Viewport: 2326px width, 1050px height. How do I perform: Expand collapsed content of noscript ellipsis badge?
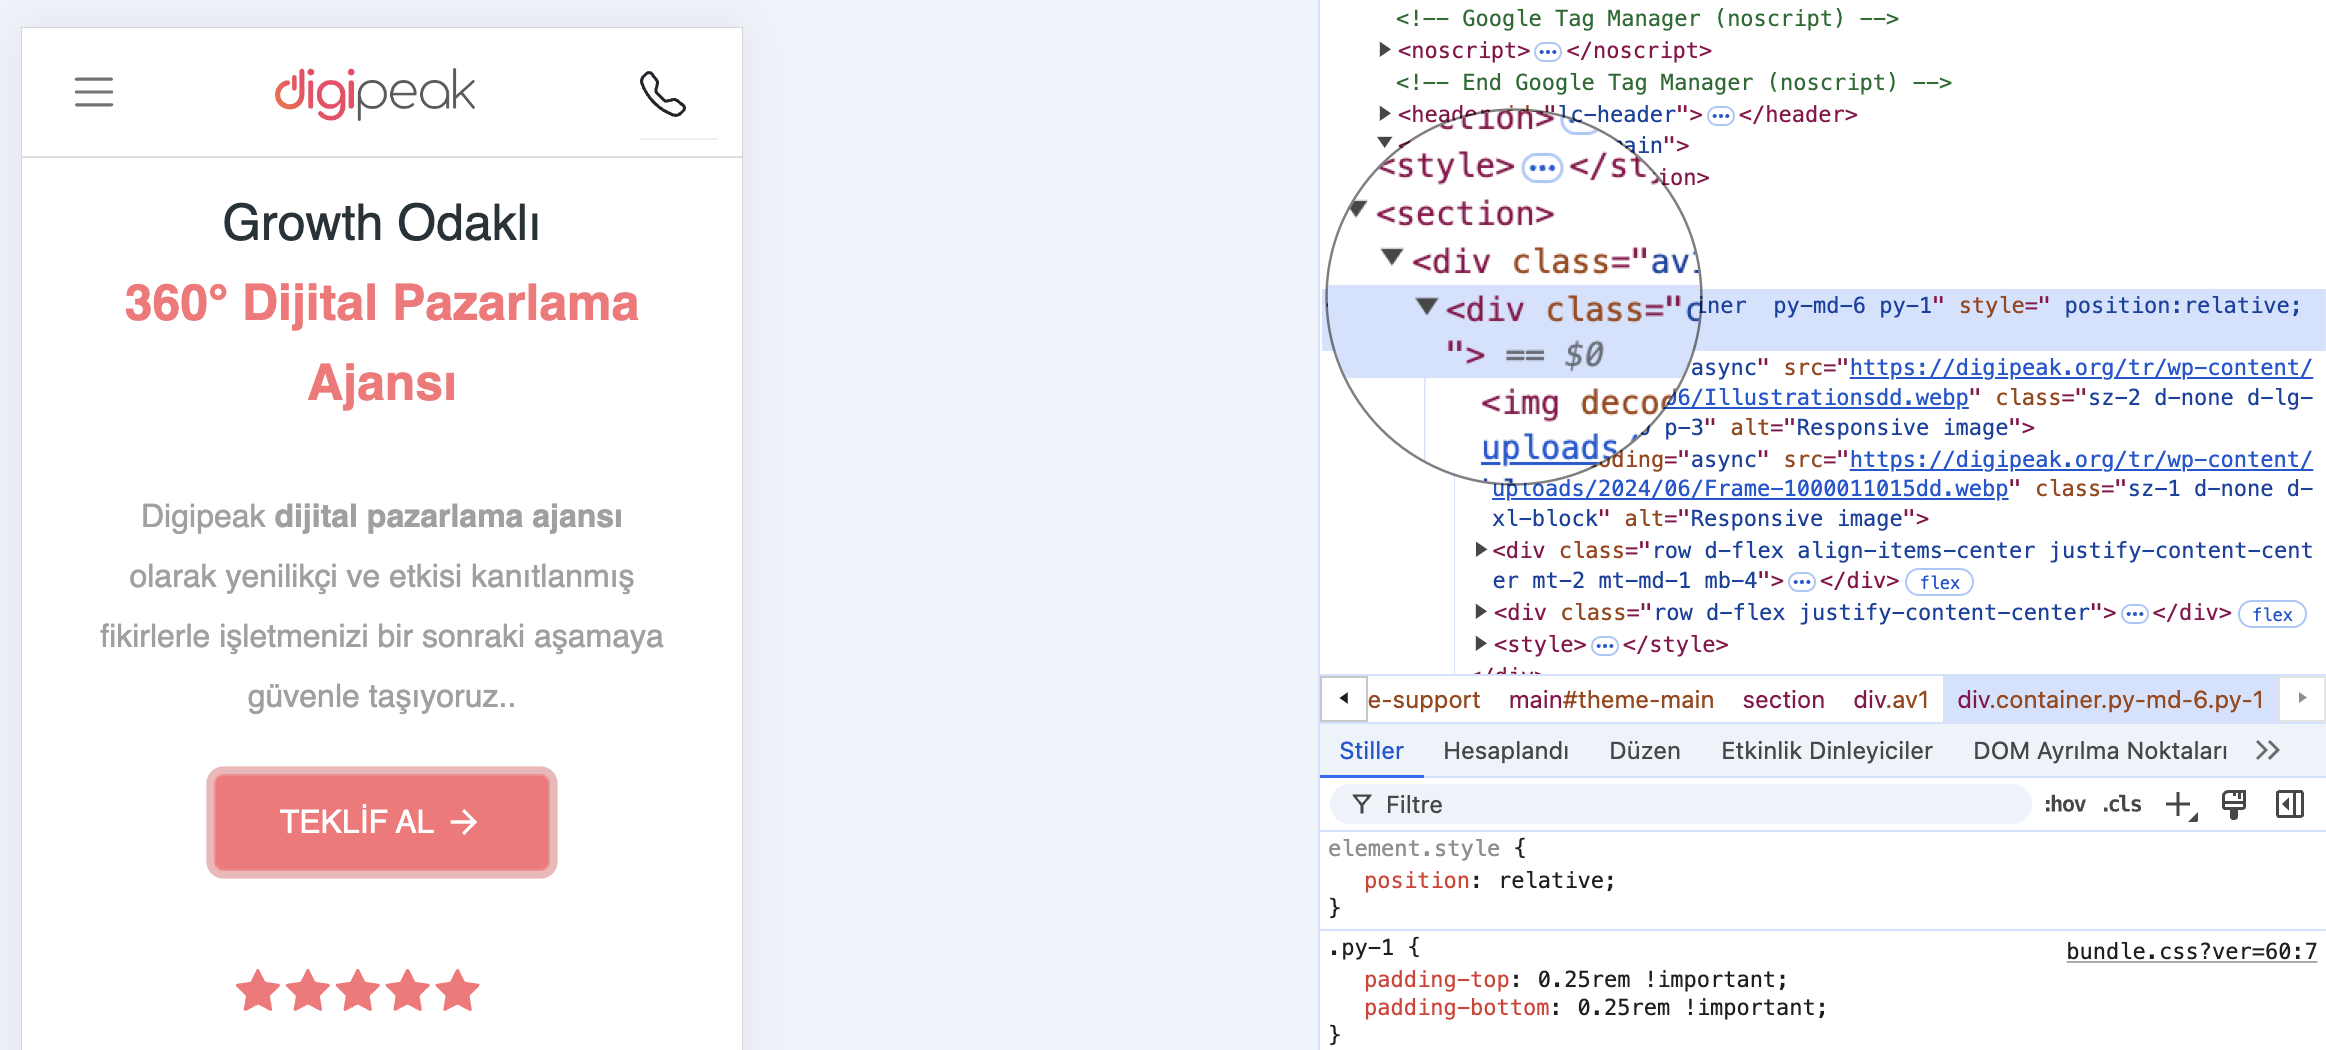click(1548, 51)
